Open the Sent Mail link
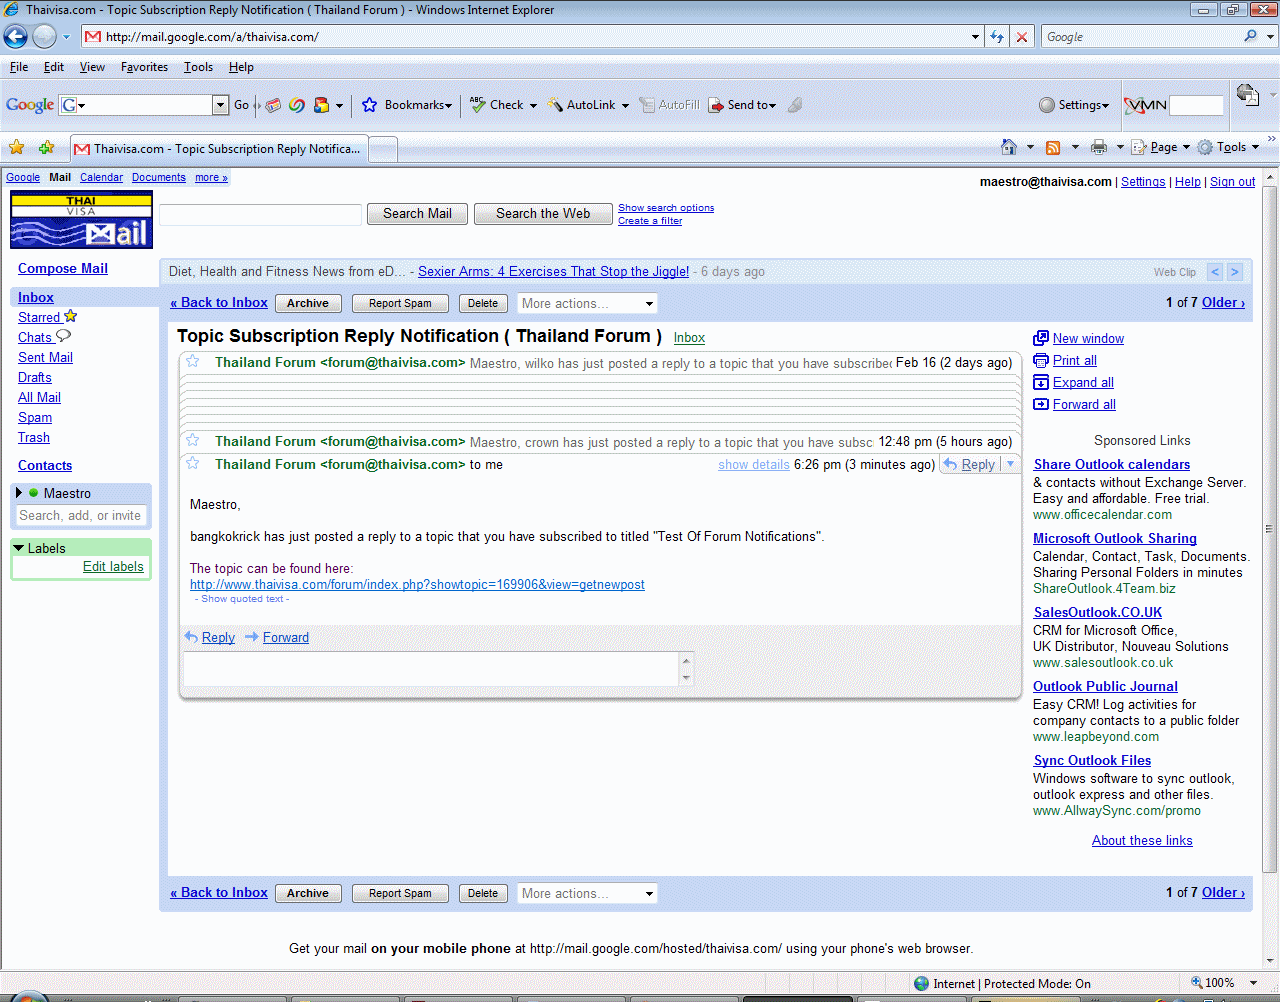1280x1002 pixels. [x=45, y=357]
